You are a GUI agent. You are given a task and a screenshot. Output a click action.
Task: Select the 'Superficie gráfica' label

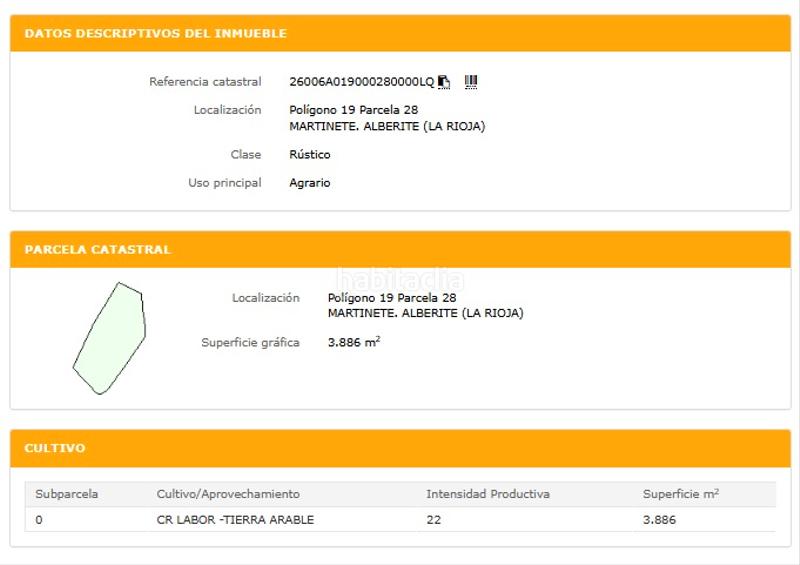click(x=250, y=342)
